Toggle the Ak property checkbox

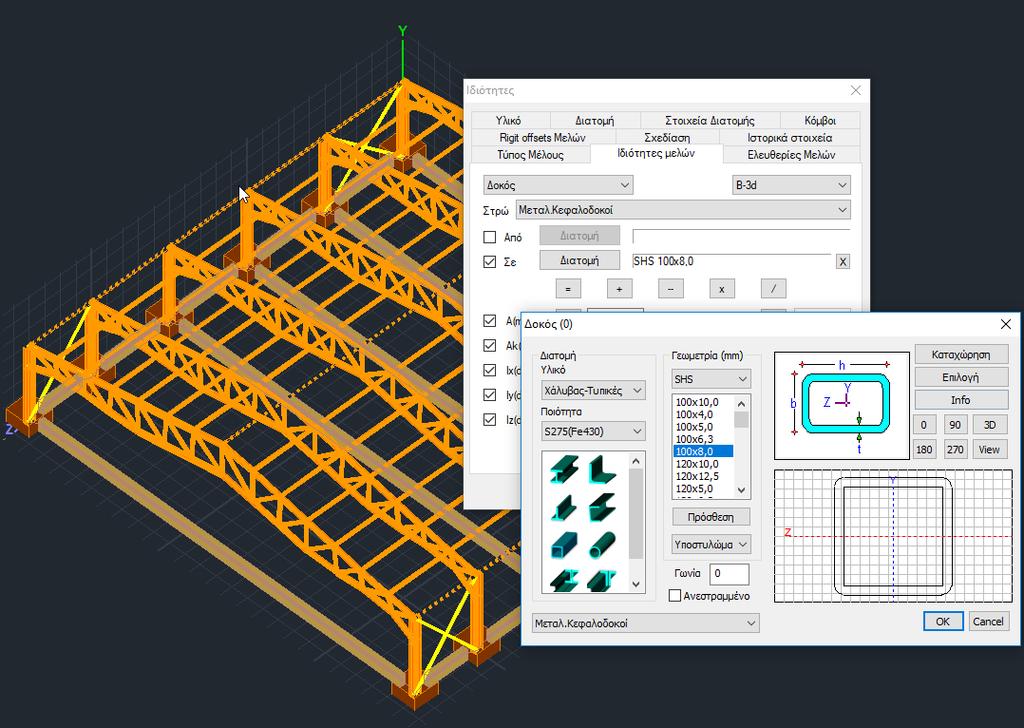490,345
